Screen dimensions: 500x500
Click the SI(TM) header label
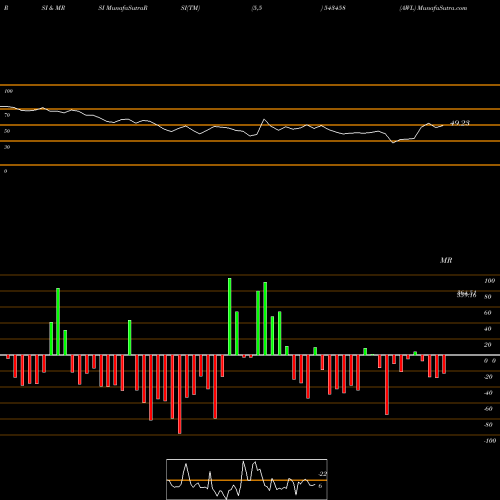coord(190,8)
